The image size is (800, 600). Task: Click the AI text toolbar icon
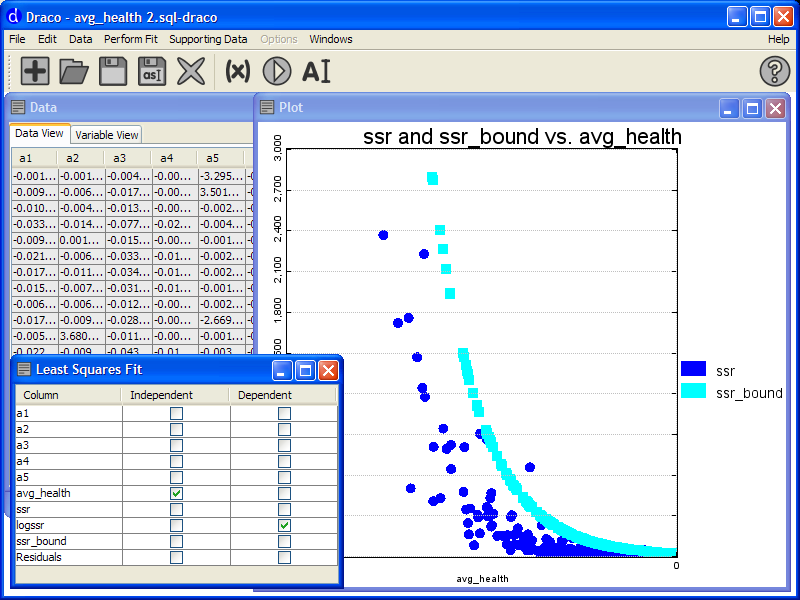316,71
